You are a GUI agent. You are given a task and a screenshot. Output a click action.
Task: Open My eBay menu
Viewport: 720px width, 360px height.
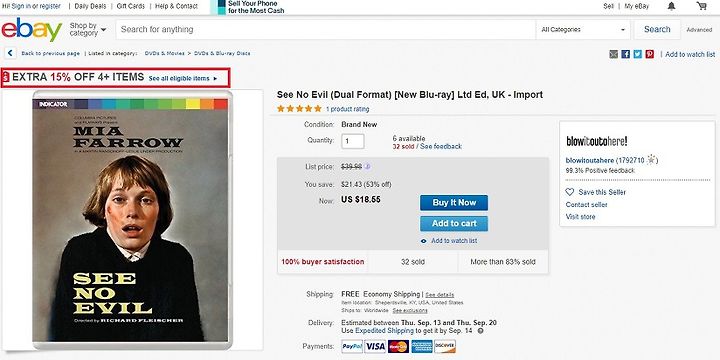pos(636,6)
